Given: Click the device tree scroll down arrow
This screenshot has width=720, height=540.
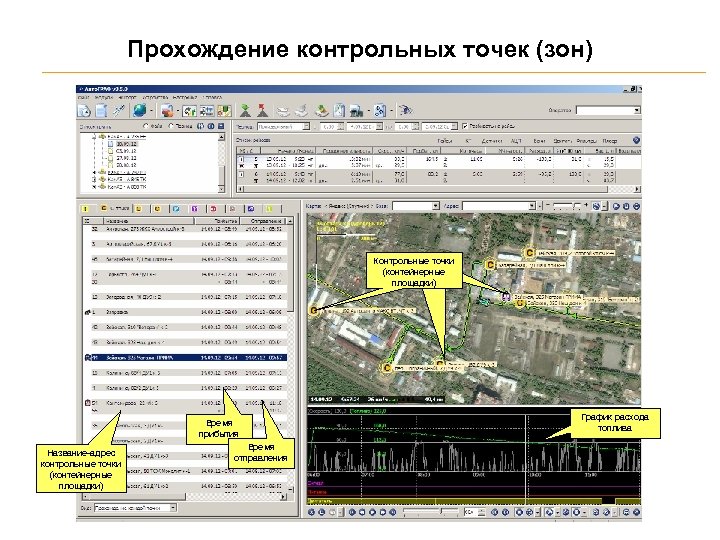Looking at the screenshot, I should click(221, 189).
